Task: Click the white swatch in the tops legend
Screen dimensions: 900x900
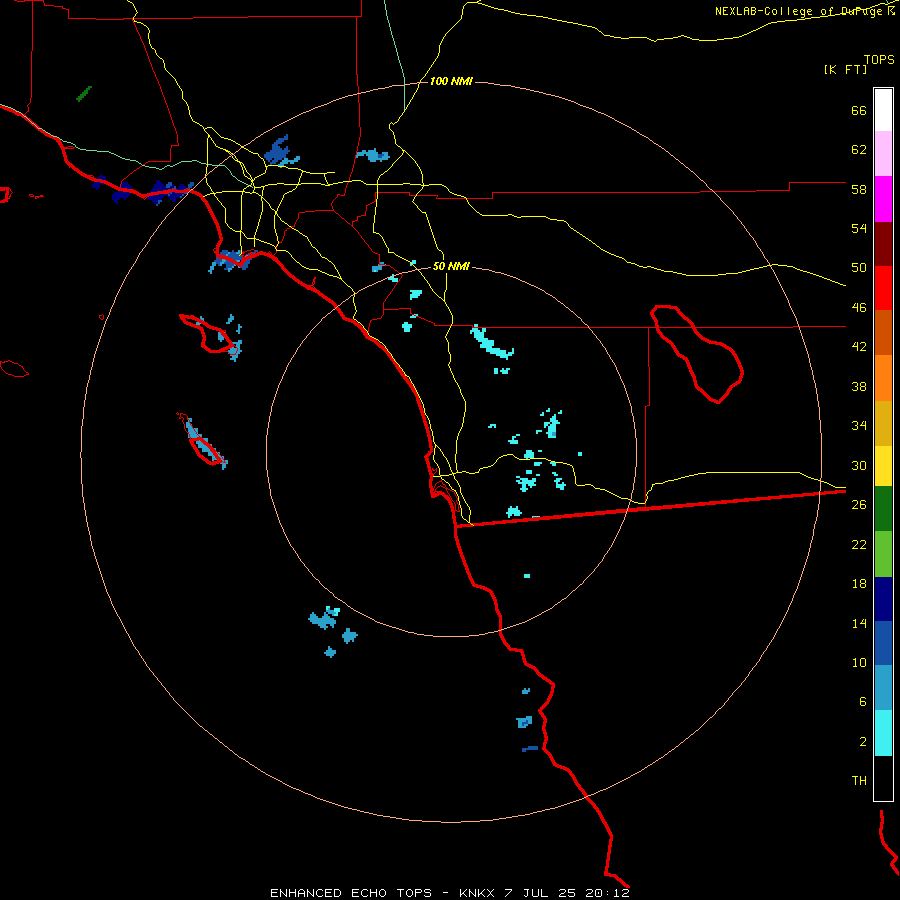Action: tap(883, 110)
